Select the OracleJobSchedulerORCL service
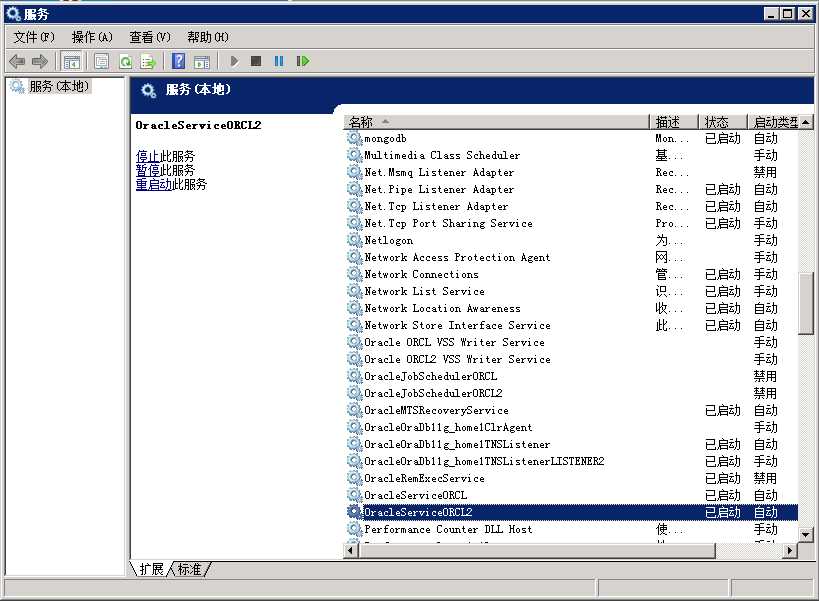Viewport: 819px width, 601px height. [x=571, y=376]
